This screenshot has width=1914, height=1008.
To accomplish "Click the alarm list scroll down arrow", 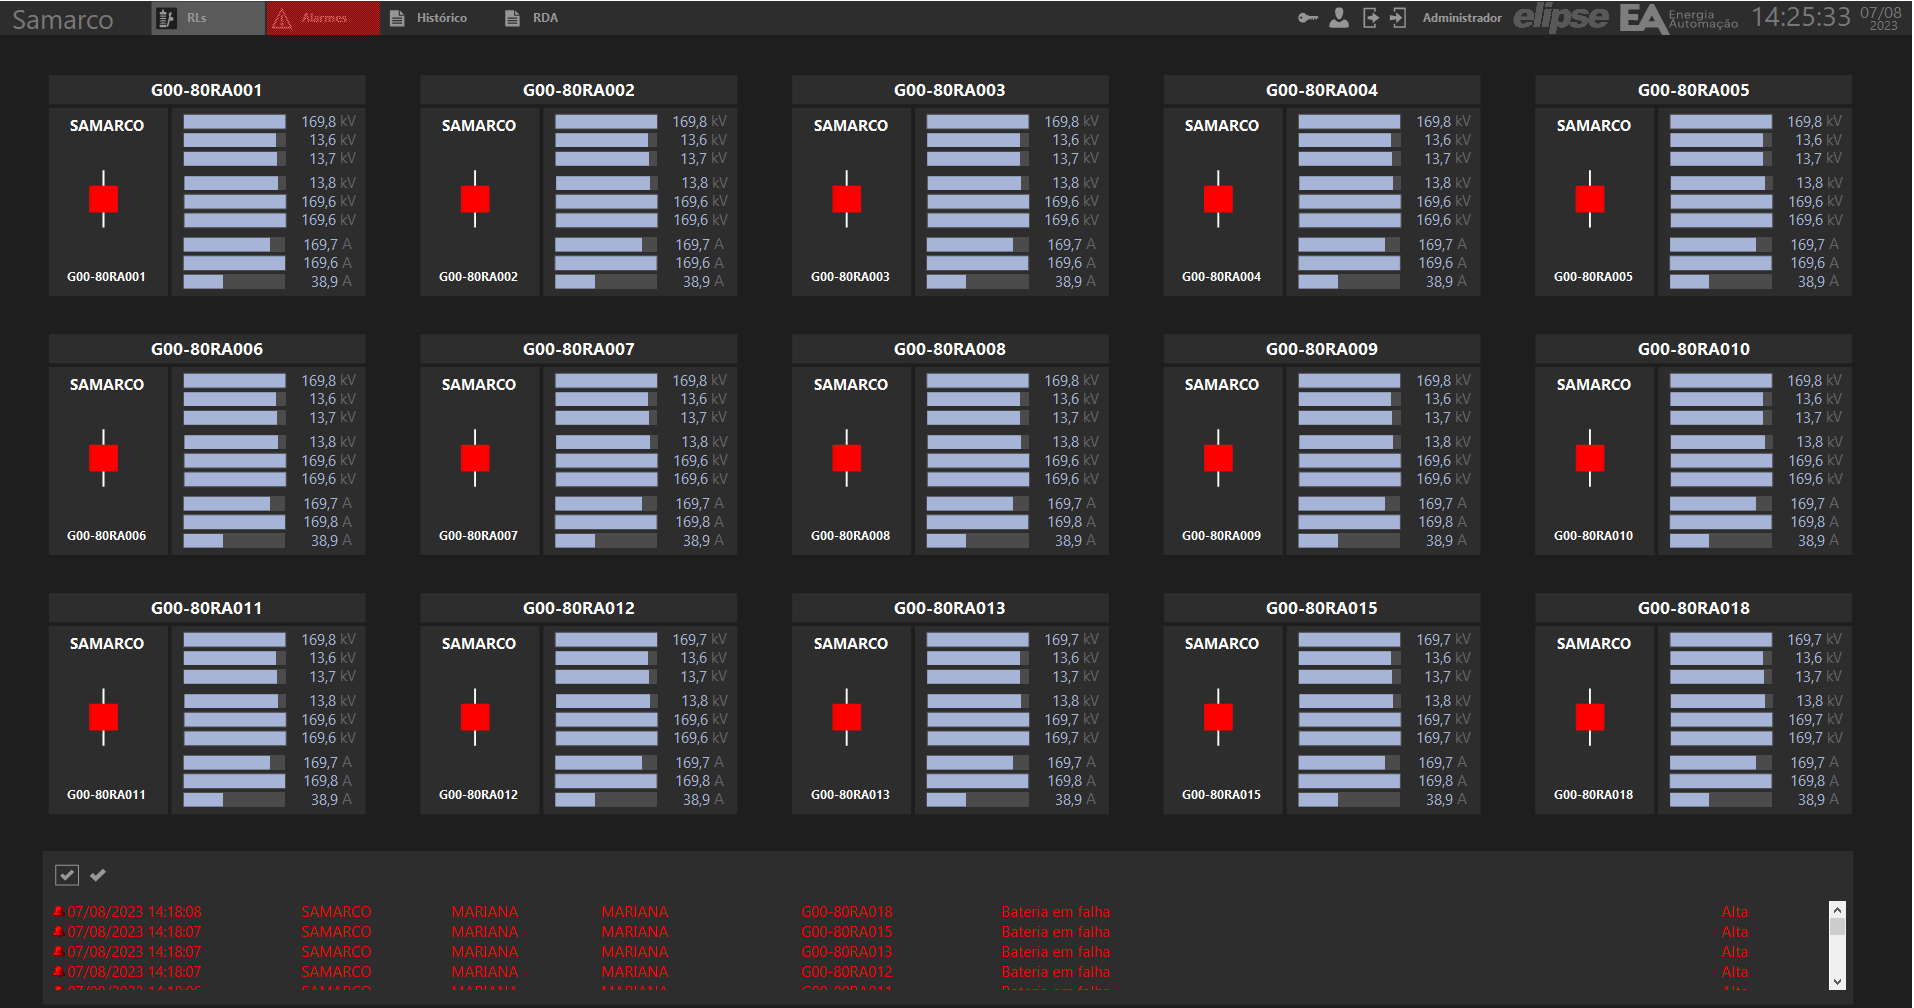I will [1837, 982].
